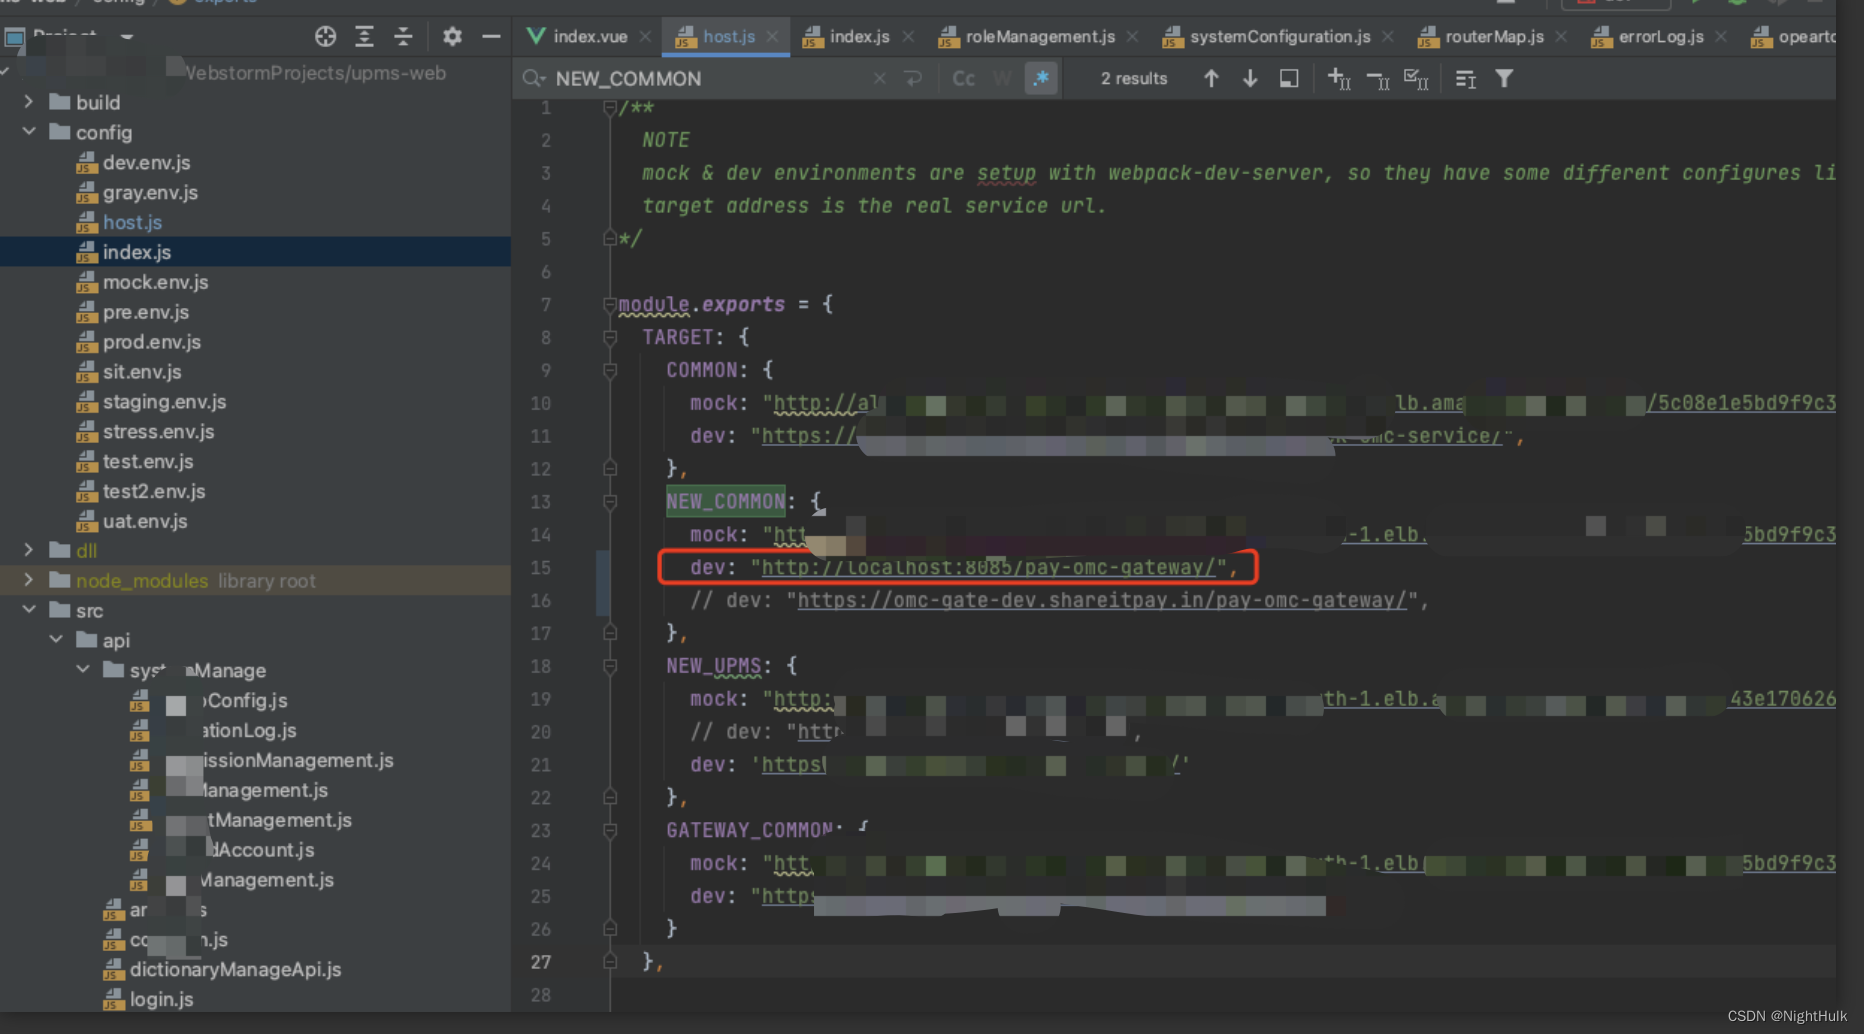Open login.js file in api folder

pyautogui.click(x=161, y=999)
